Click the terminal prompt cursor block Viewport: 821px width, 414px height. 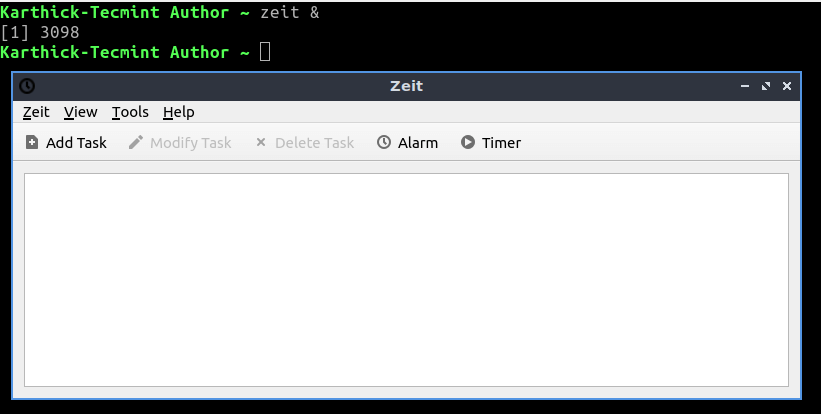click(265, 52)
